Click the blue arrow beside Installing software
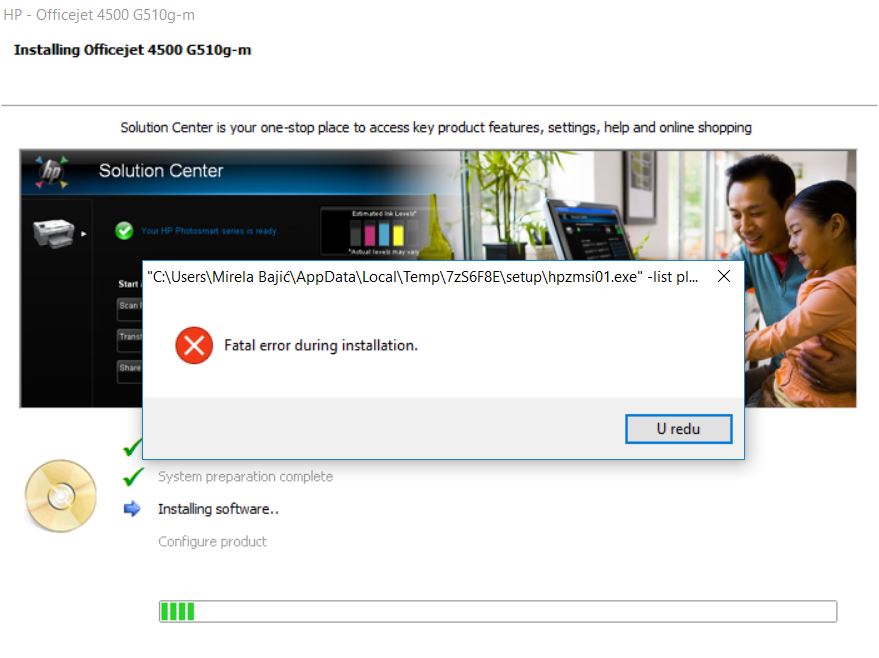This screenshot has width=879, height=658. pos(132,509)
